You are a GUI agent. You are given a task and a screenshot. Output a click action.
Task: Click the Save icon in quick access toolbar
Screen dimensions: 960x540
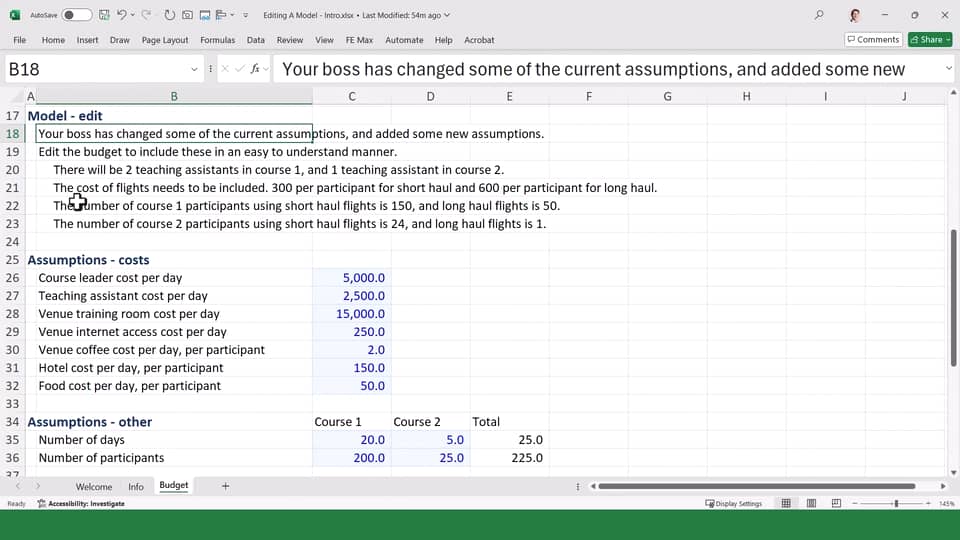(104, 15)
